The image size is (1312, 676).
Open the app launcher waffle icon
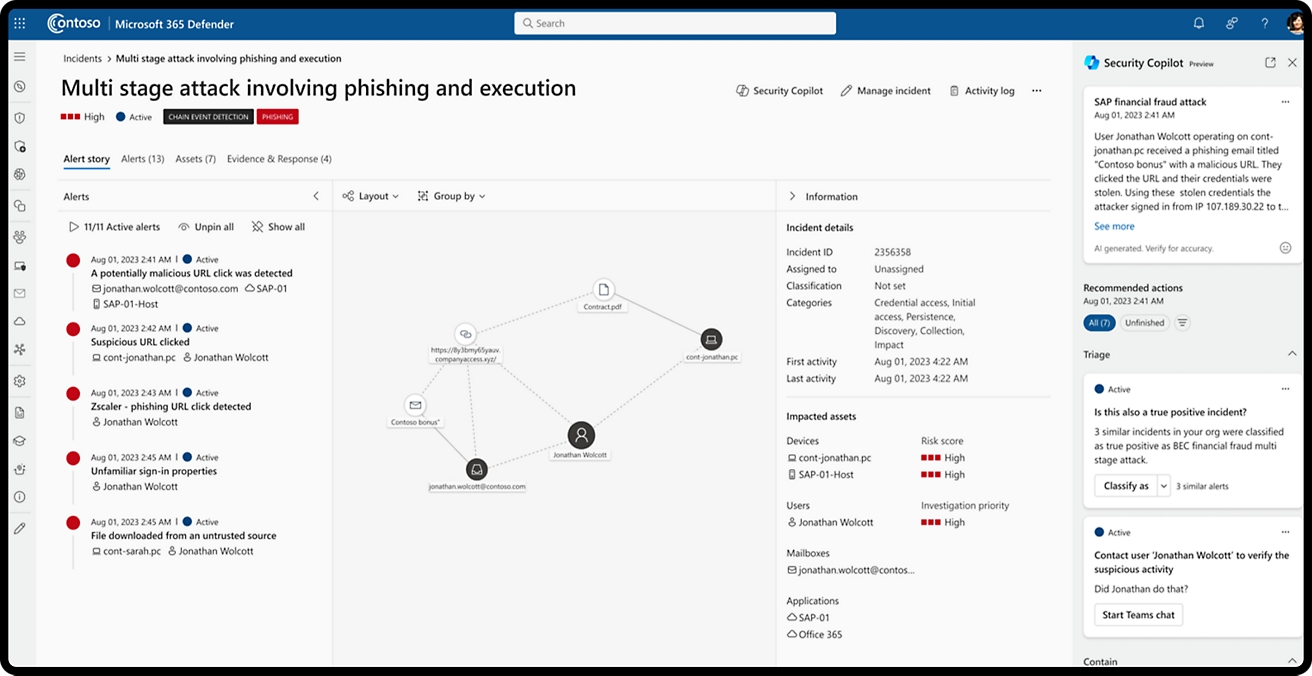pos(20,23)
